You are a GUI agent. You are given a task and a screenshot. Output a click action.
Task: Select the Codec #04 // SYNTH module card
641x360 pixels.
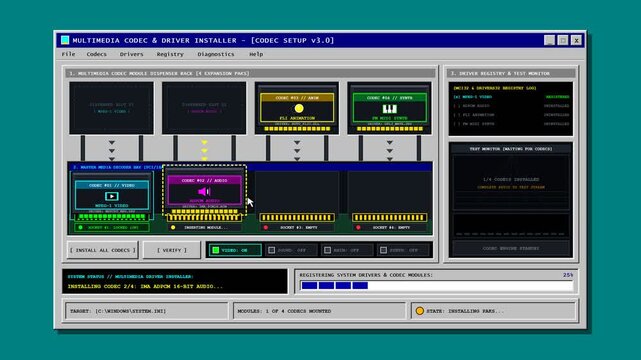coord(390,108)
